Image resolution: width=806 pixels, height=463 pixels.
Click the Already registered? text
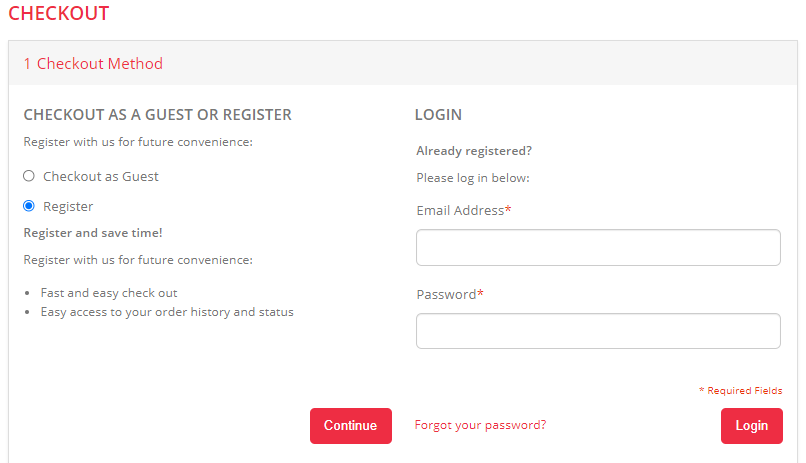[x=474, y=151]
